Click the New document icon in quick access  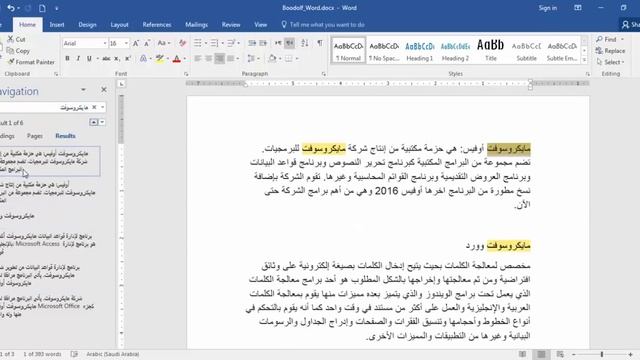click(42, 8)
